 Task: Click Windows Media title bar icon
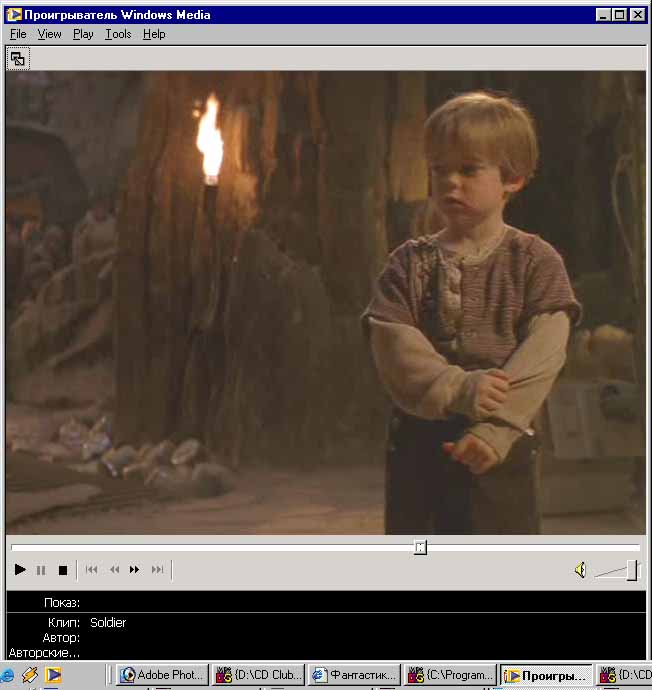14,15
